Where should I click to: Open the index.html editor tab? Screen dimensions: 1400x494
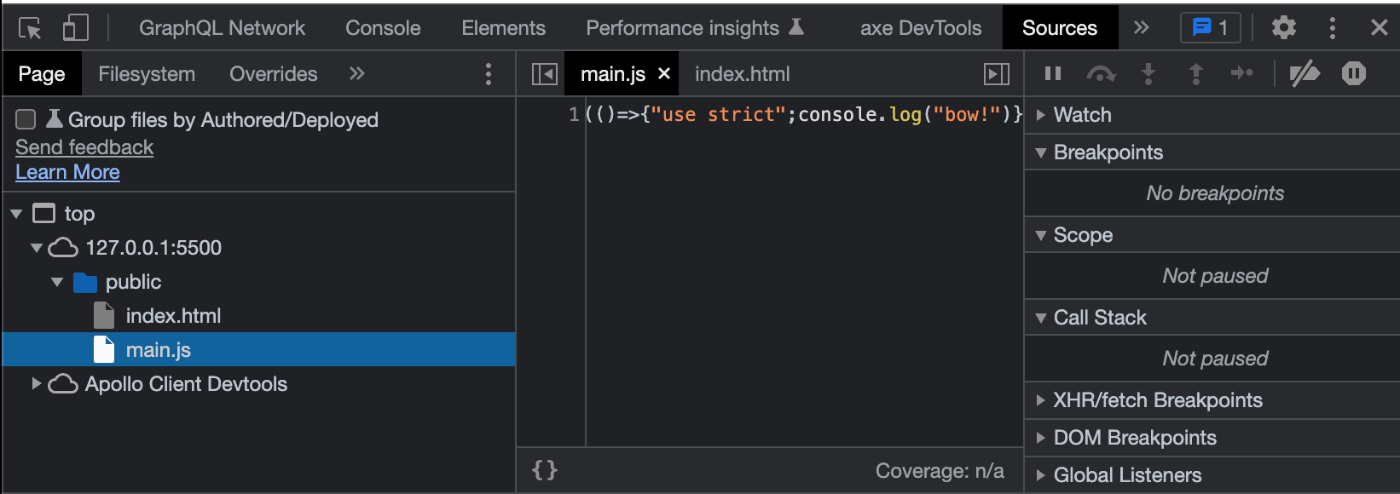point(742,74)
